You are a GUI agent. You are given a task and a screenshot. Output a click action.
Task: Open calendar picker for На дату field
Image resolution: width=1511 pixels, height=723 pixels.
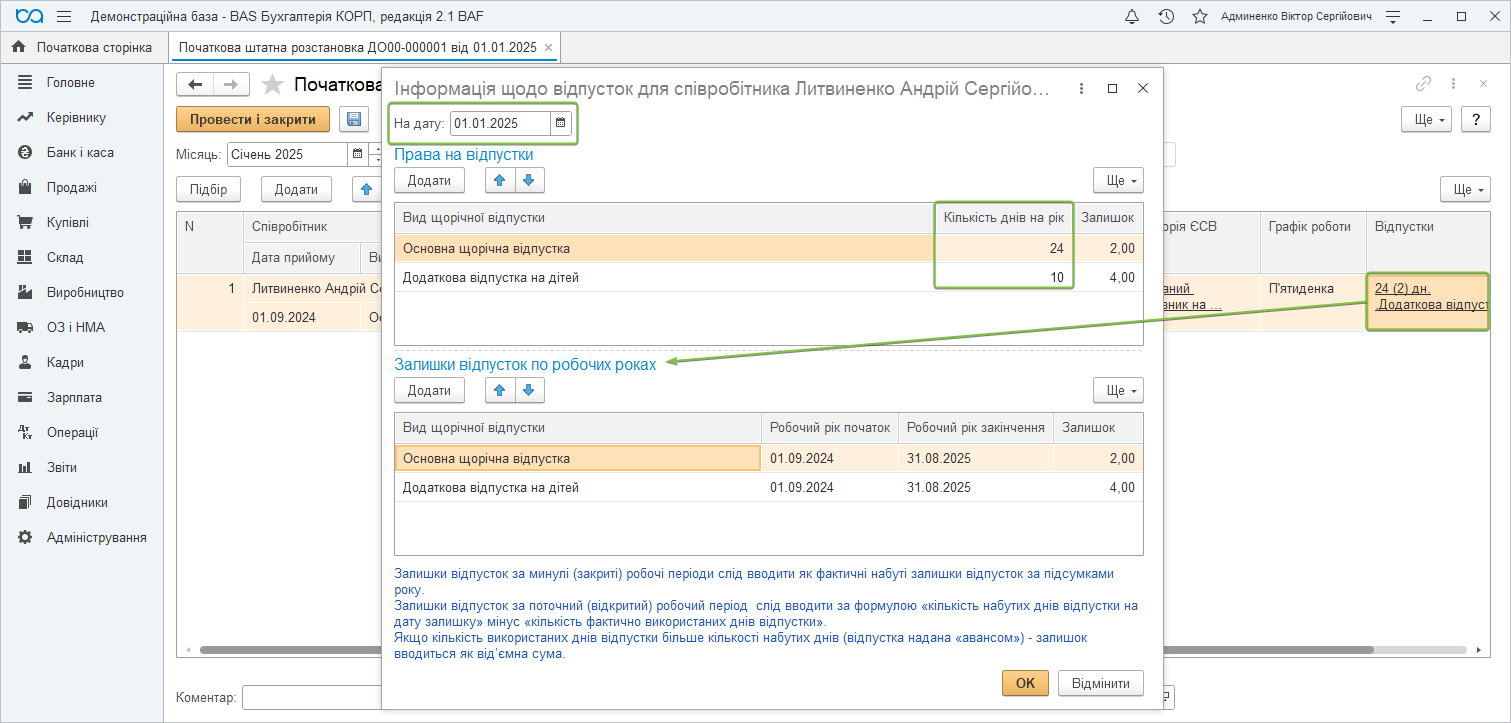[x=561, y=124]
